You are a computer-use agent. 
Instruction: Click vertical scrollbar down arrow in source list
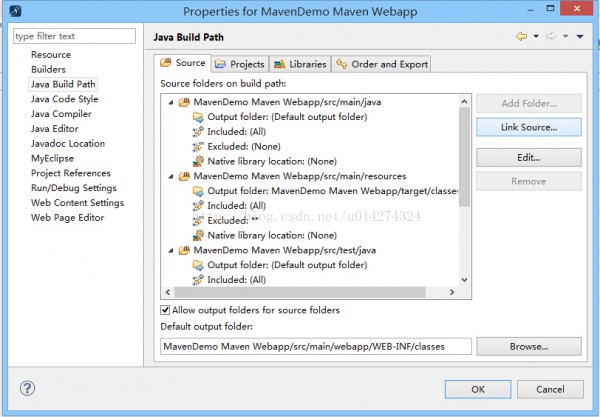[x=464, y=280]
